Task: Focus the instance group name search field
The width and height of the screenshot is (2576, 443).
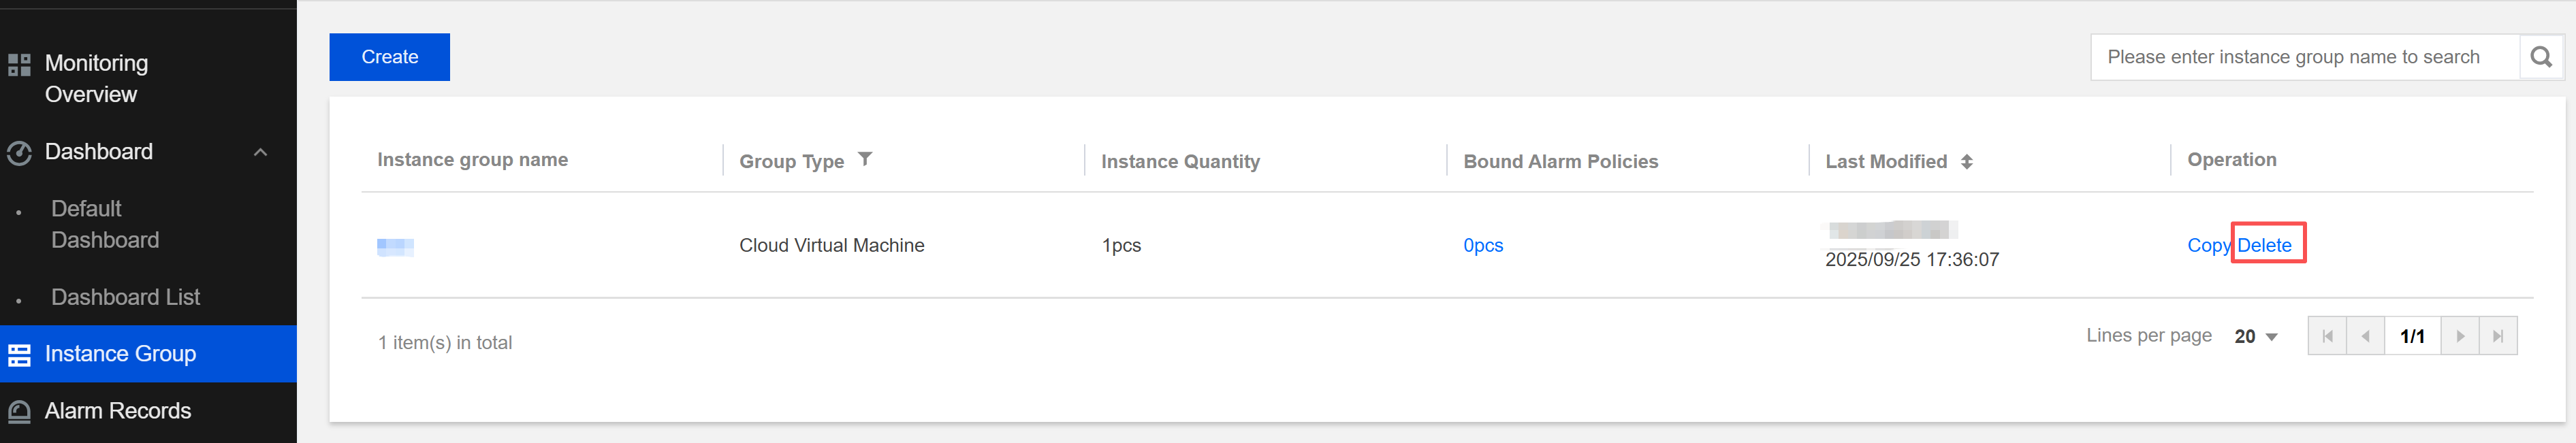Action: 2304,57
